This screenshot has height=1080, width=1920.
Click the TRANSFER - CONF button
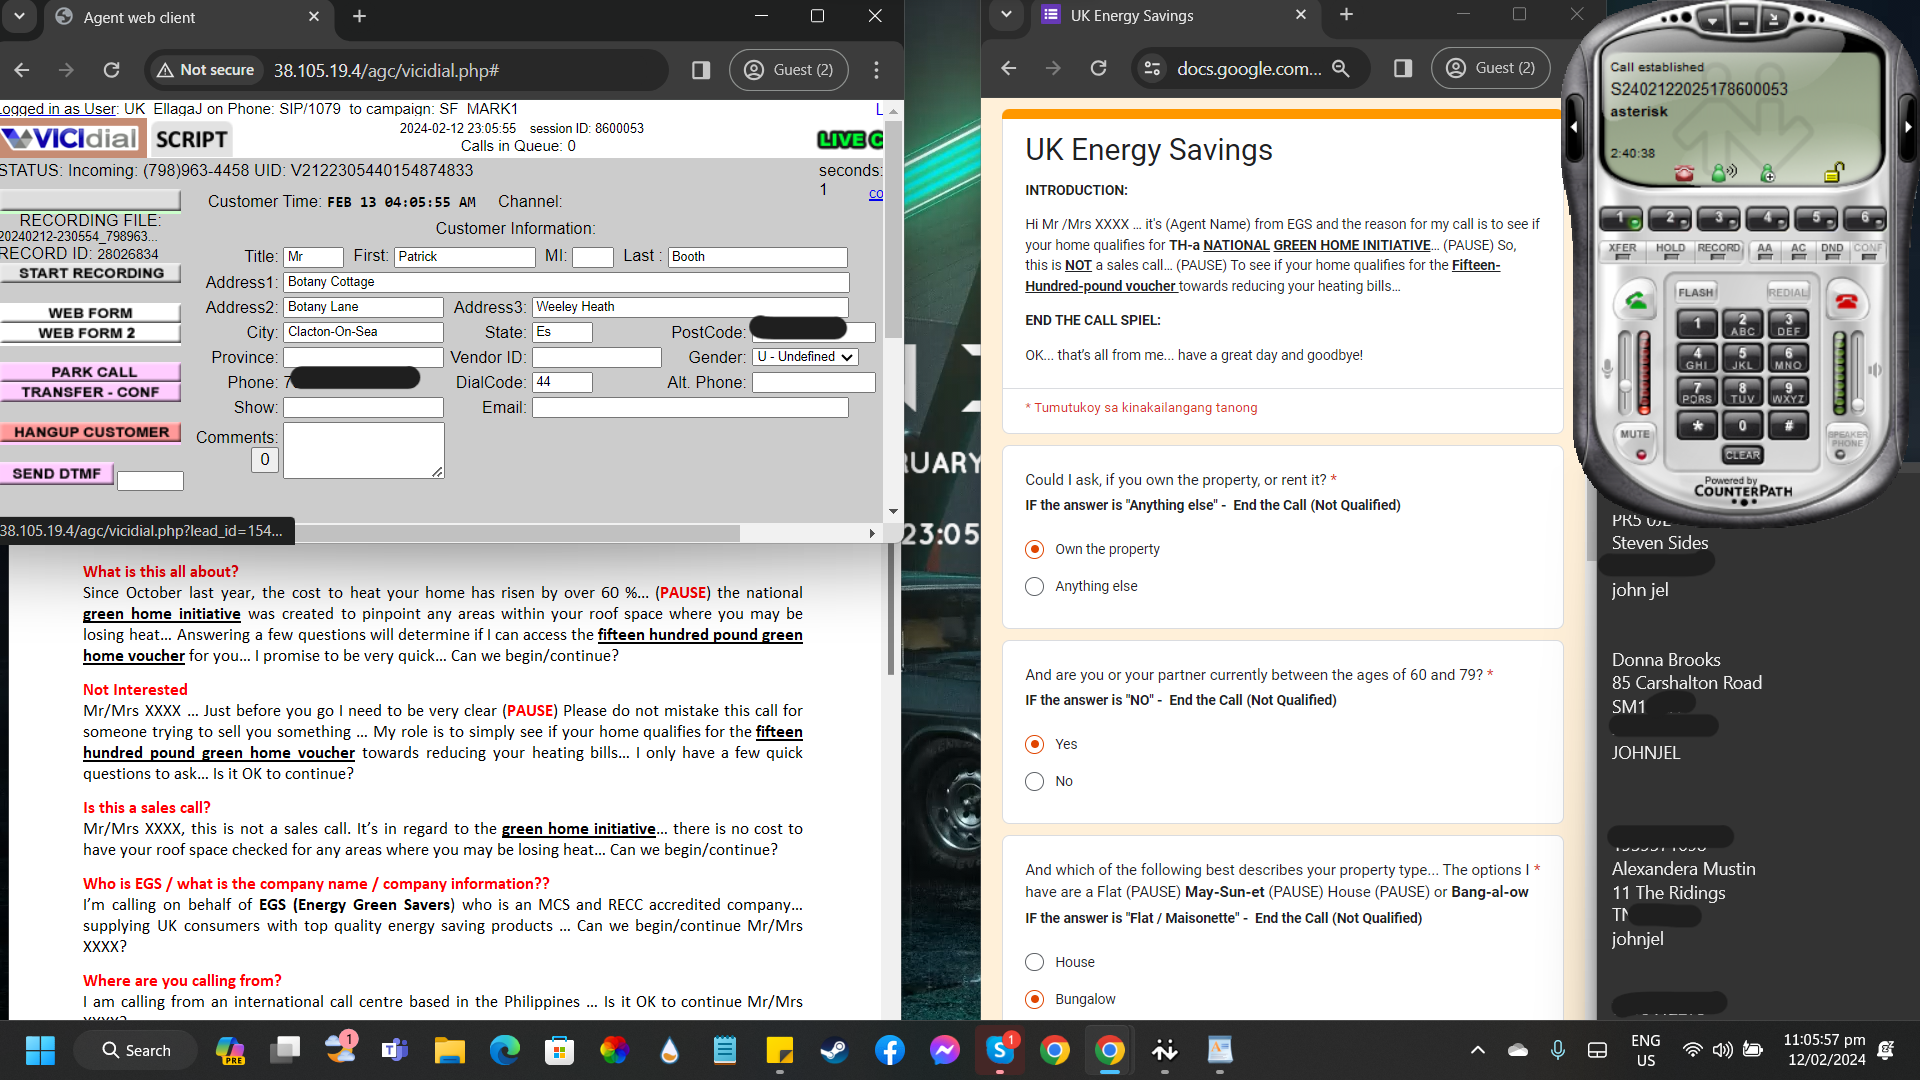tap(91, 392)
